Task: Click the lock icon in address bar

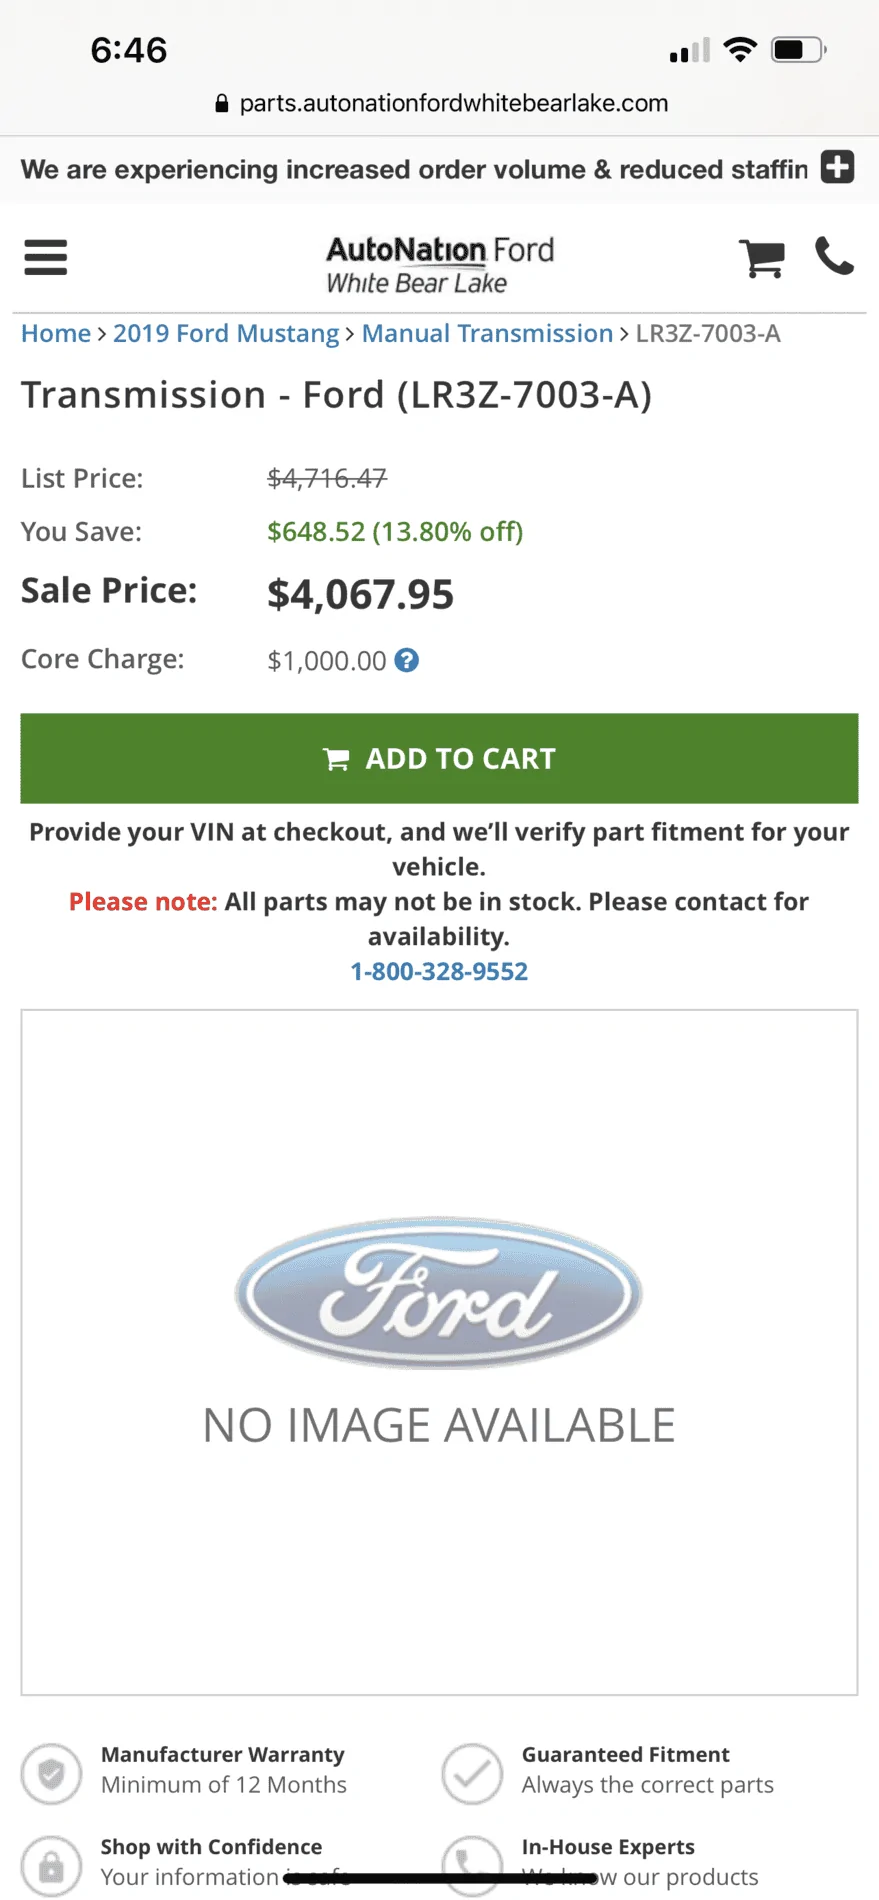Action: click(x=222, y=103)
